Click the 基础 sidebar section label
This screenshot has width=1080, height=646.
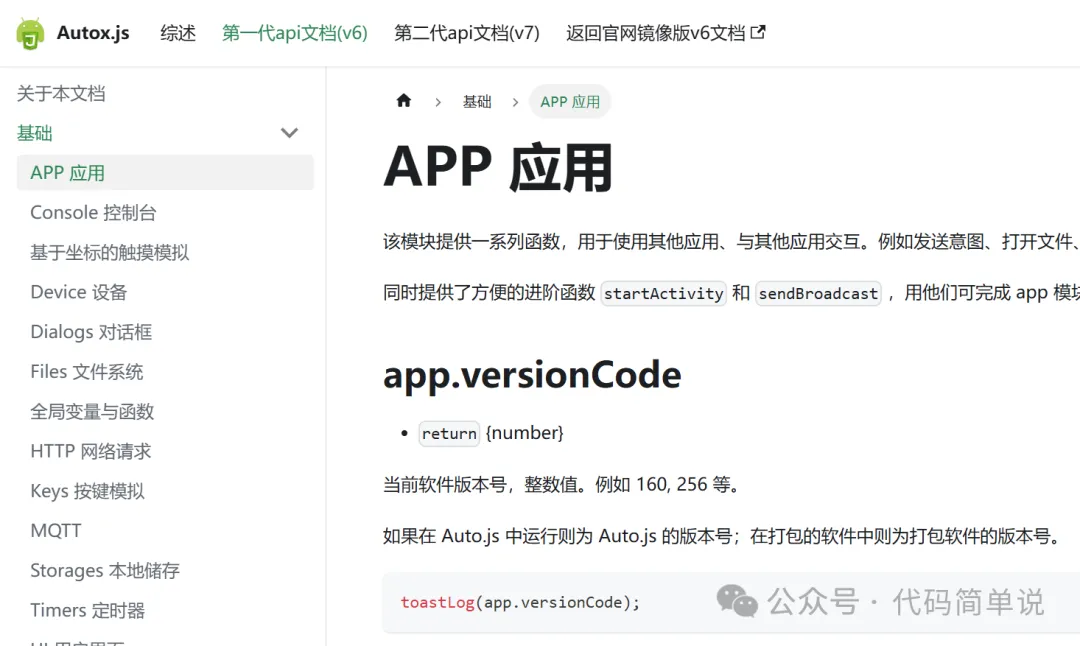point(35,133)
